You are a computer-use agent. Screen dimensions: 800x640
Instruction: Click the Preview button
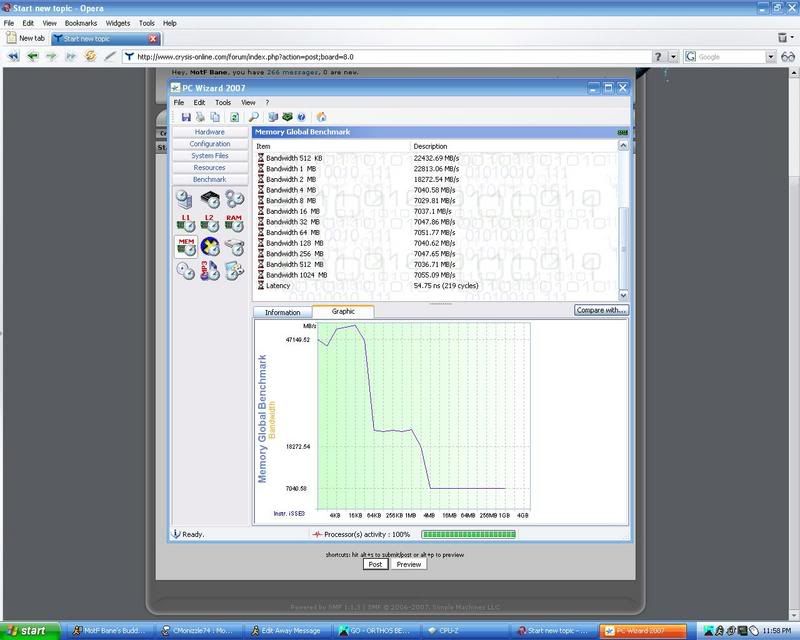click(x=409, y=564)
